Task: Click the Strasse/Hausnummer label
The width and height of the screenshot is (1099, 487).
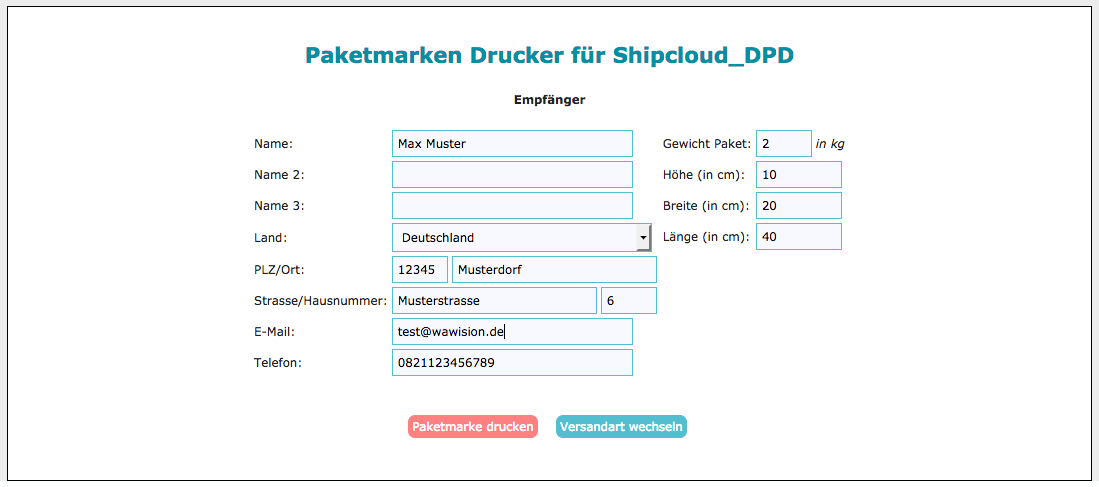Action: 320,301
